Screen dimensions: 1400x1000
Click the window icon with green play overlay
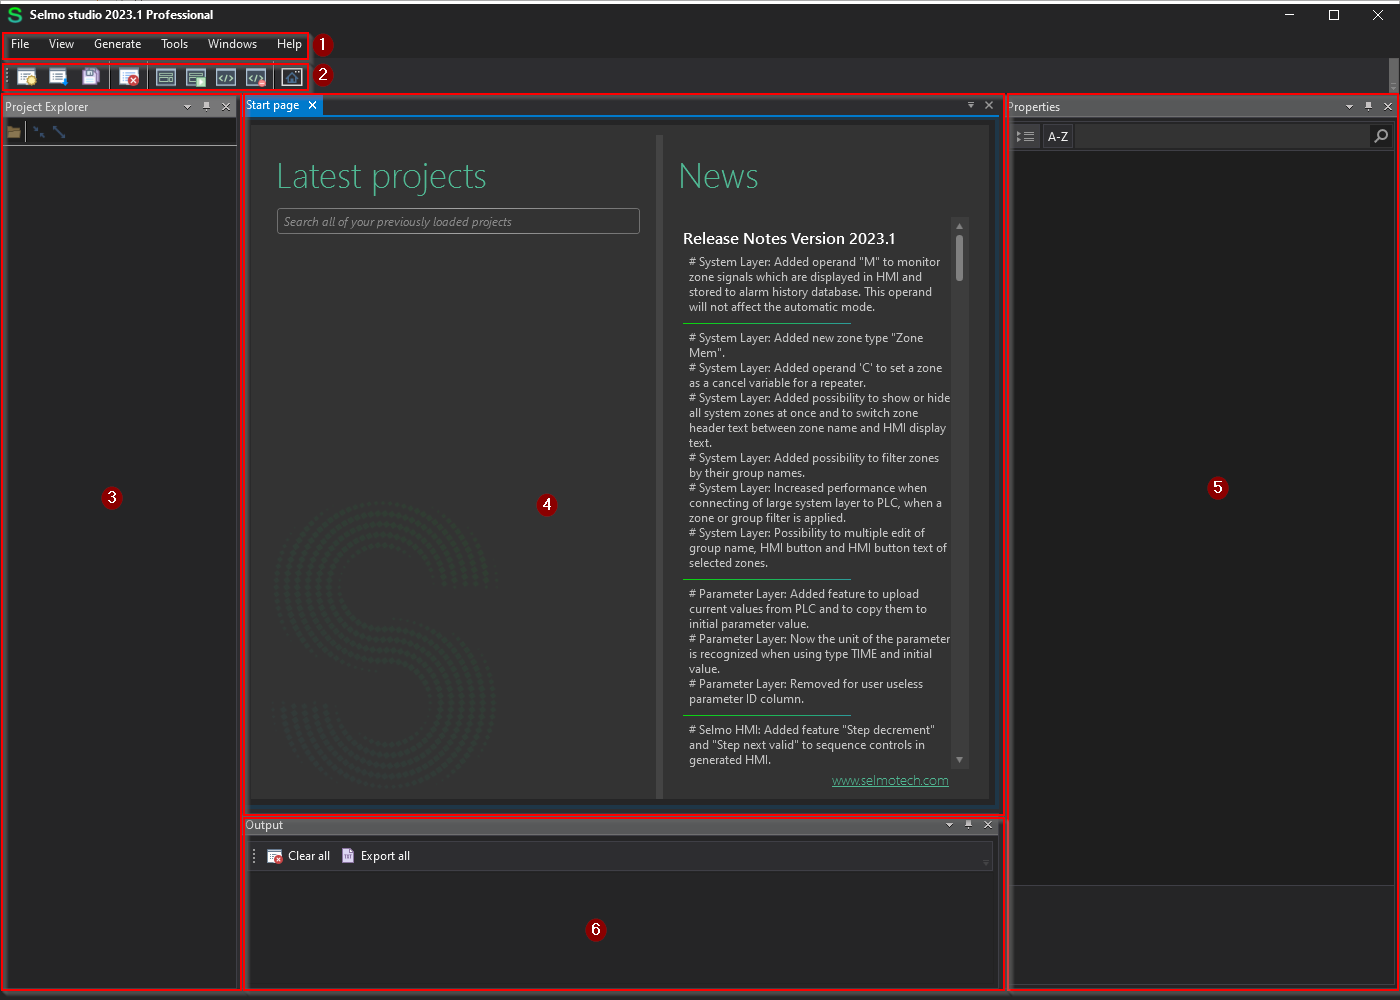(x=196, y=77)
